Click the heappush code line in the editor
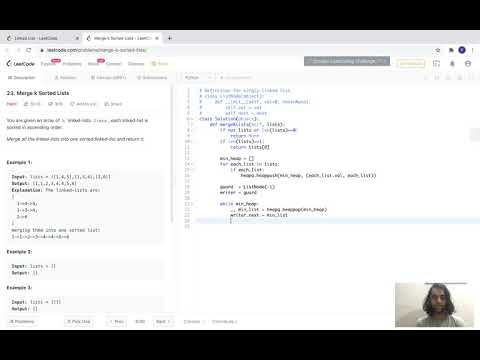This screenshot has height=360, width=480. tap(308, 175)
